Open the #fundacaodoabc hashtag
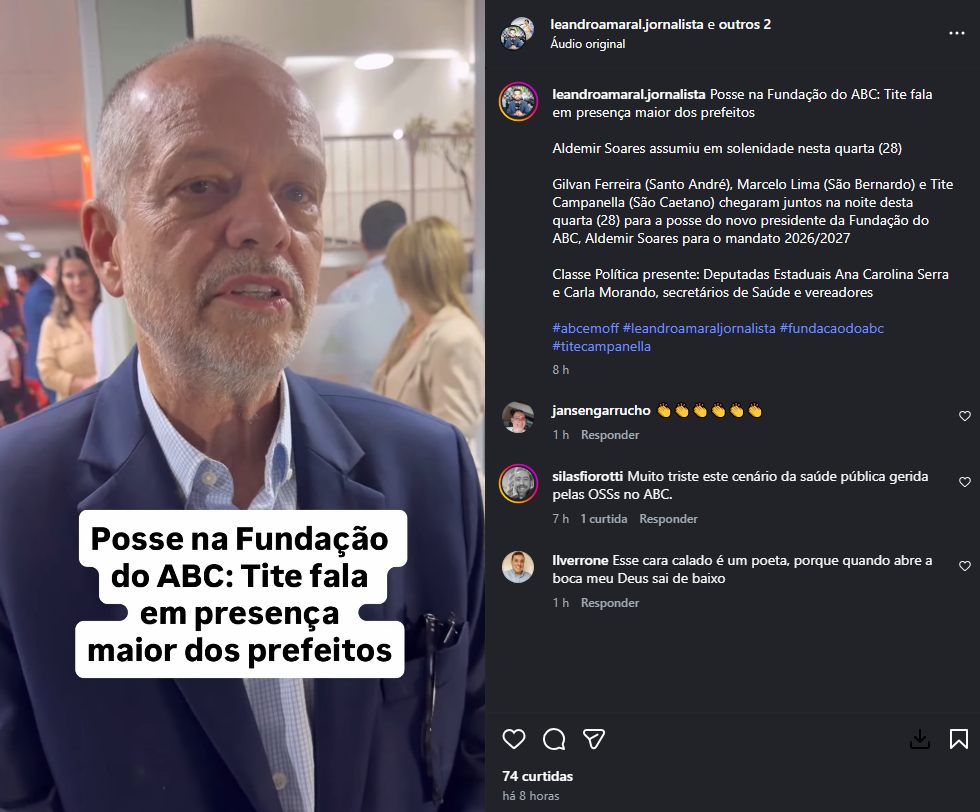This screenshot has width=980, height=812. 831,328
